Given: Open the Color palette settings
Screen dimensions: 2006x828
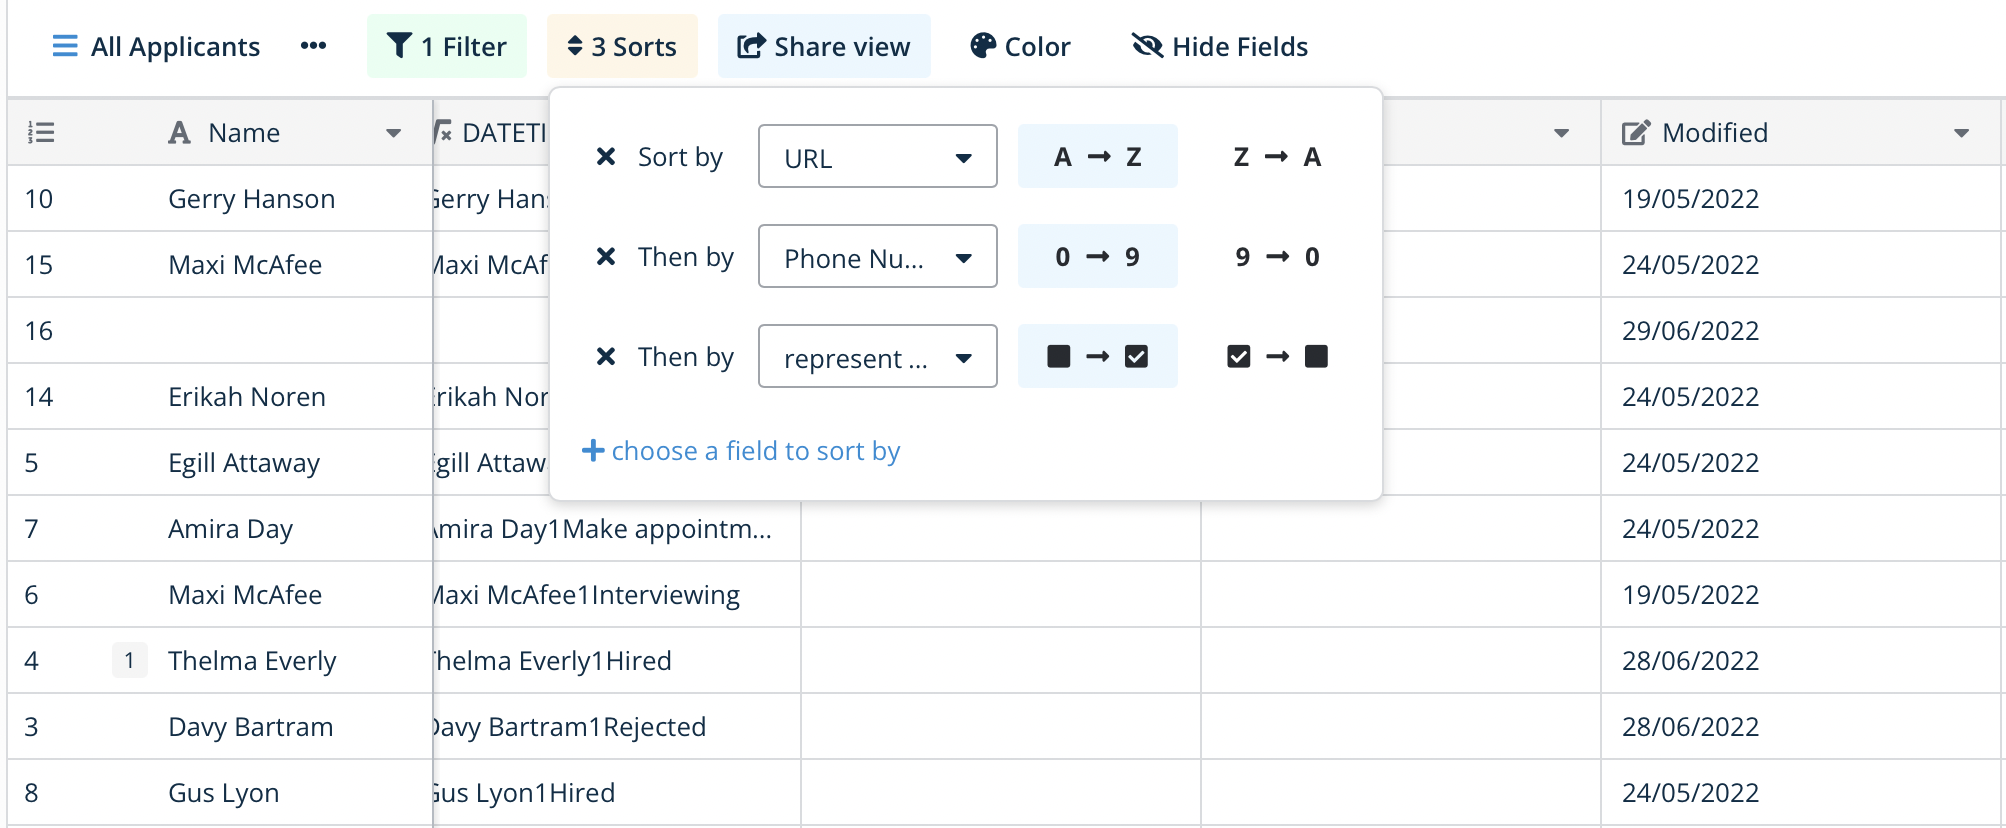Looking at the screenshot, I should tap(1020, 46).
